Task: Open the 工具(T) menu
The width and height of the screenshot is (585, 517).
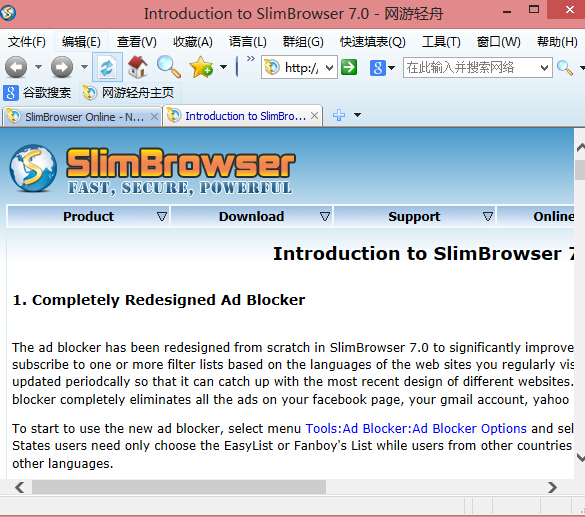Action: point(441,42)
